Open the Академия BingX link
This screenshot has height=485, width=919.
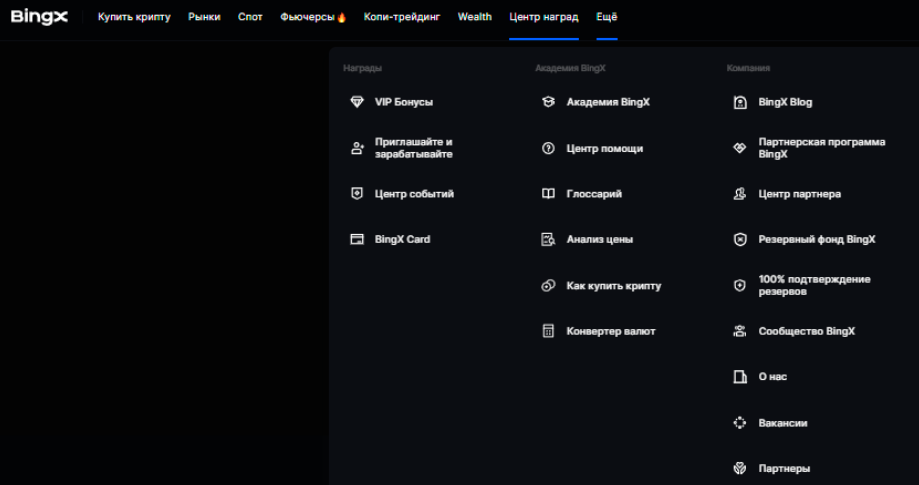point(608,102)
